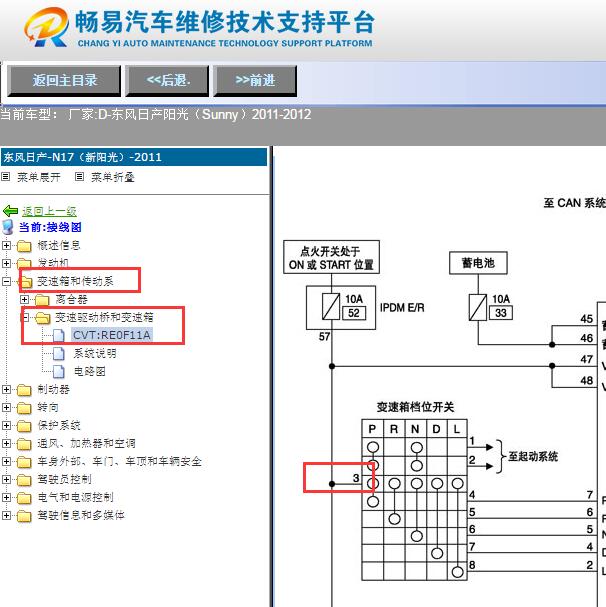Click the 电路图 document icon
The image size is (606, 607).
click(x=58, y=371)
